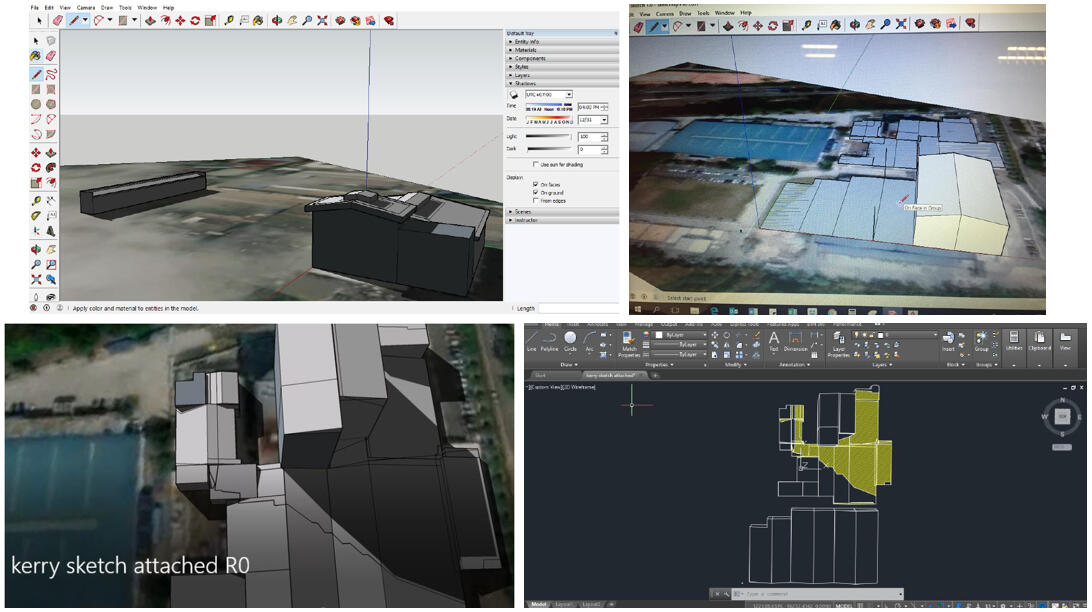Click the AutoCAD Circle tool
Image resolution: width=1092 pixels, height=612 pixels.
point(570,339)
